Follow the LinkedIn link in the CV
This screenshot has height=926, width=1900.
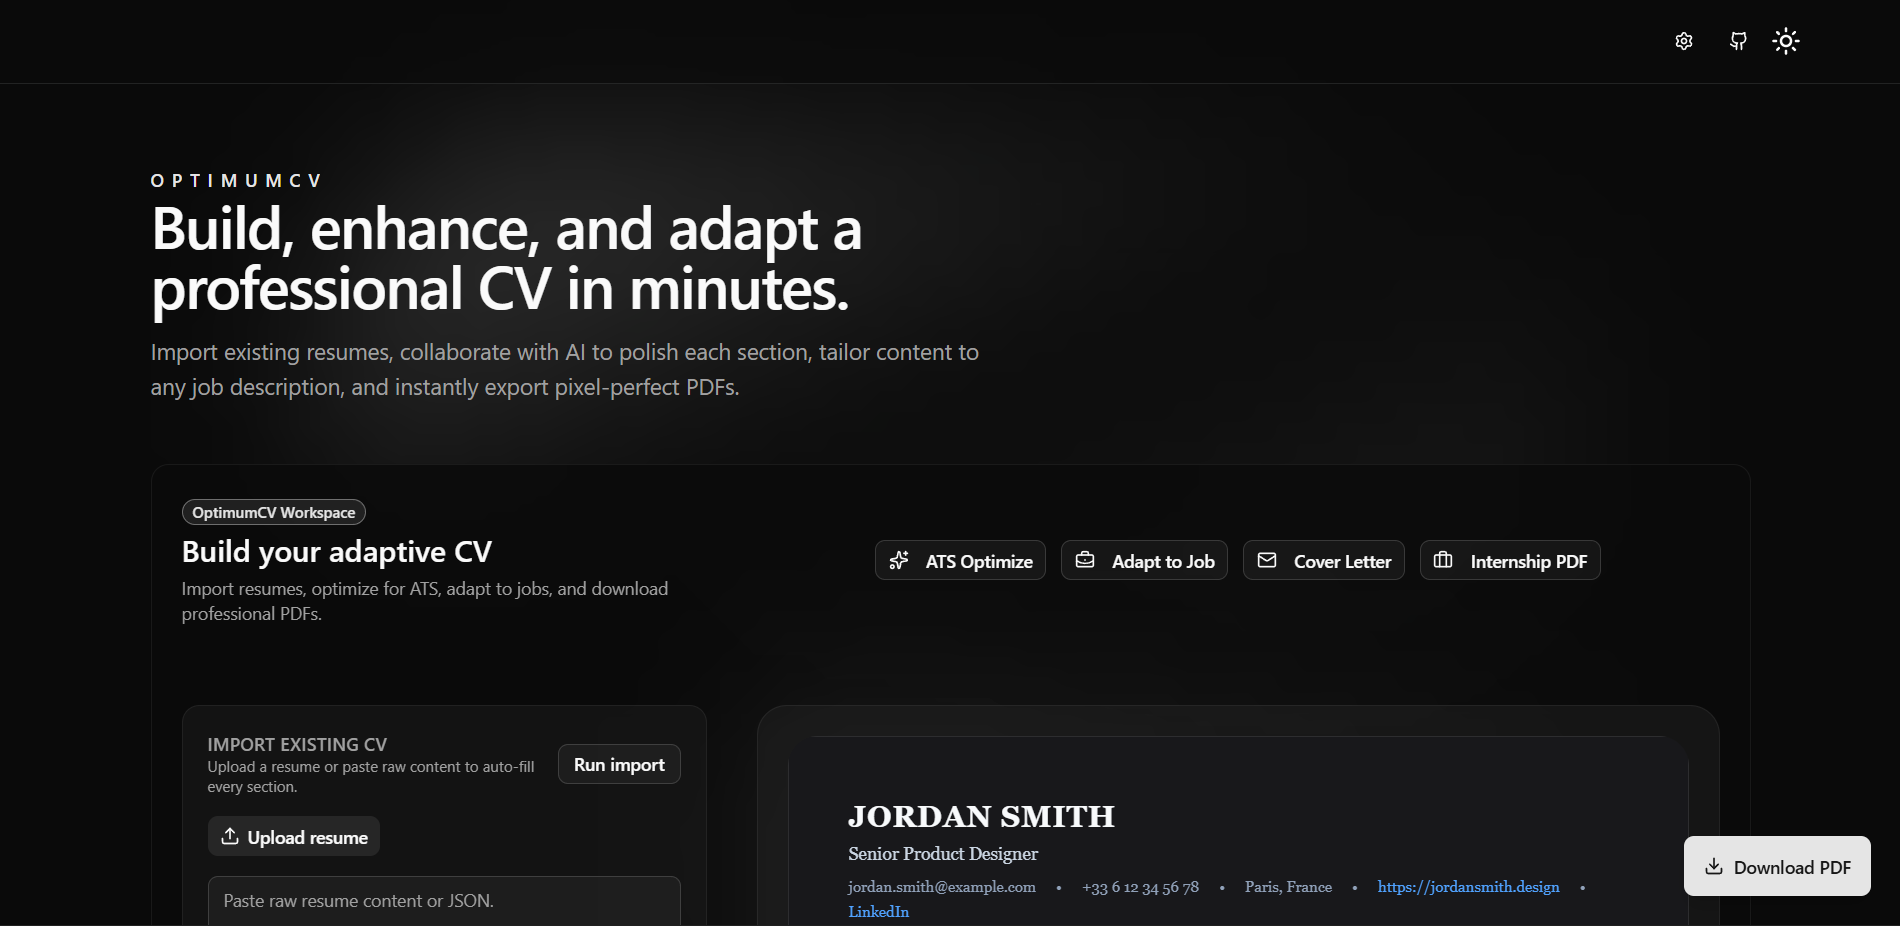[878, 912]
